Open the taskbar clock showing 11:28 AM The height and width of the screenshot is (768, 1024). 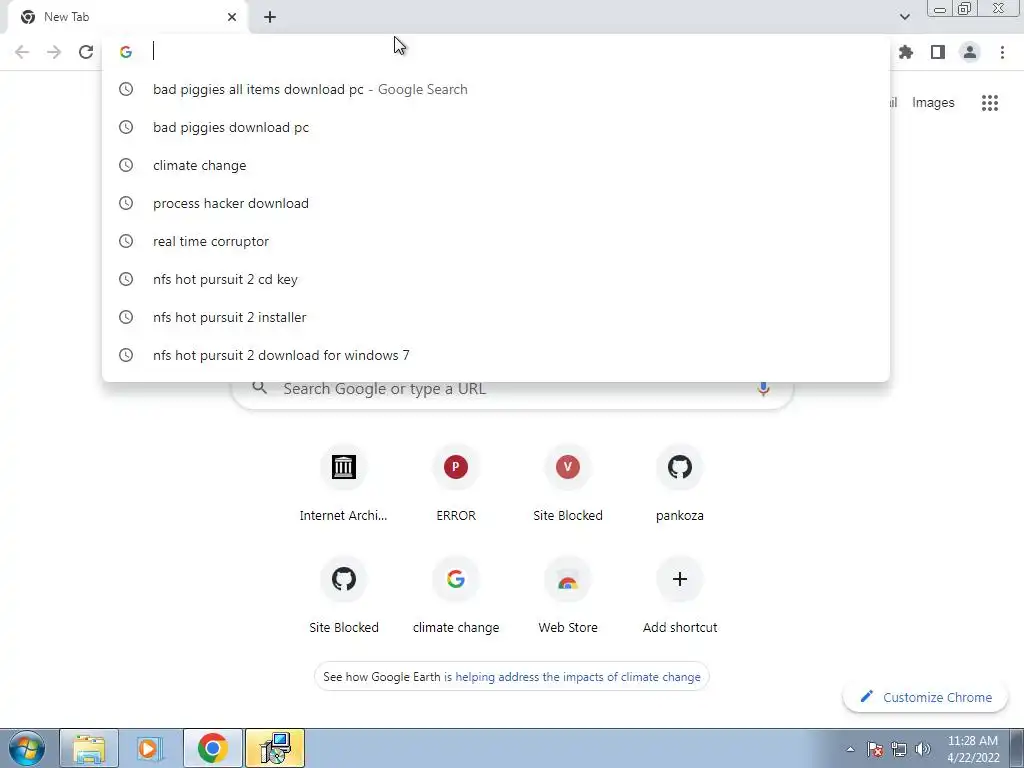[973, 749]
